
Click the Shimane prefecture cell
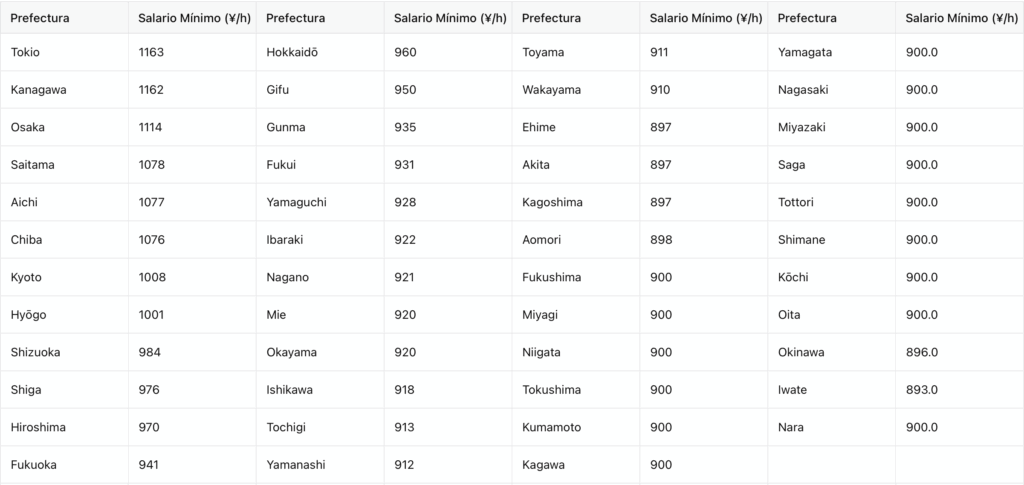[x=802, y=240]
